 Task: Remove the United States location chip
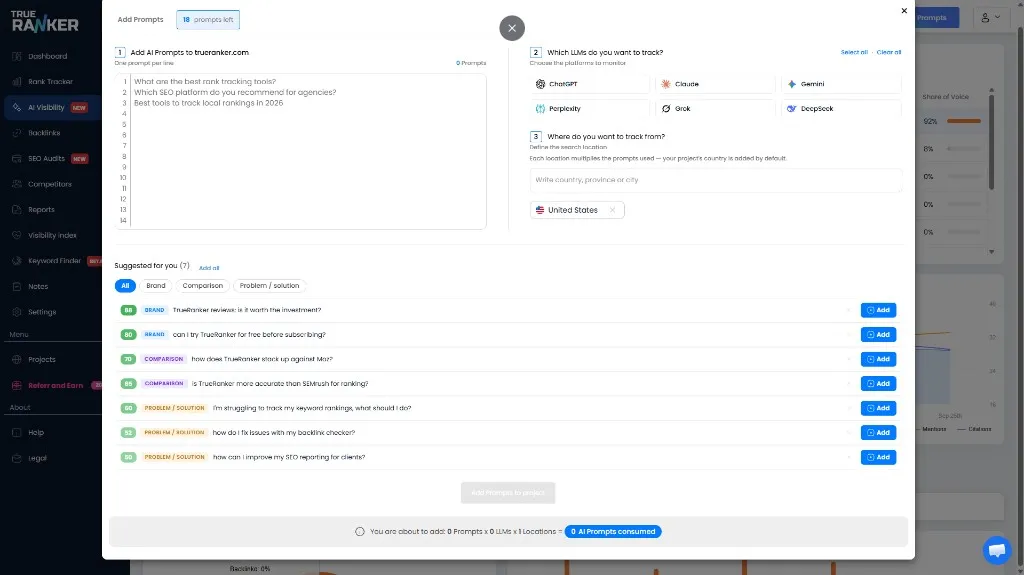coord(612,210)
